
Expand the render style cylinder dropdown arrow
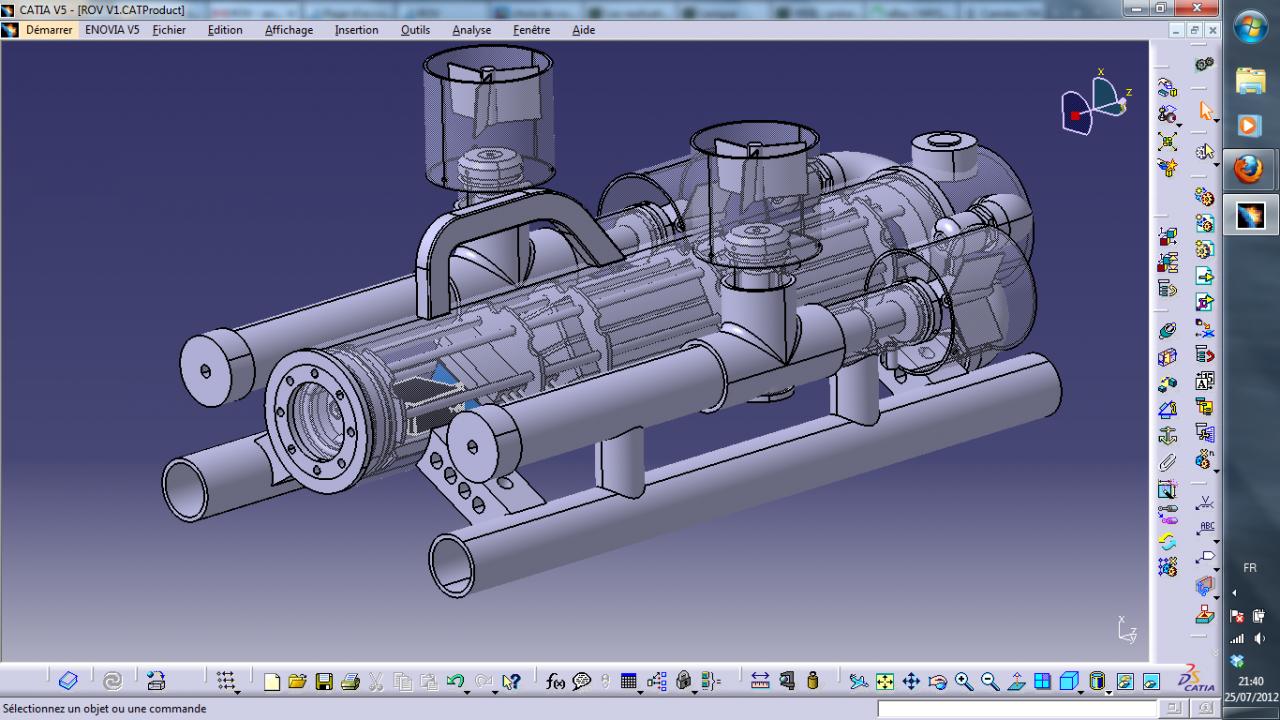pos(1109,691)
